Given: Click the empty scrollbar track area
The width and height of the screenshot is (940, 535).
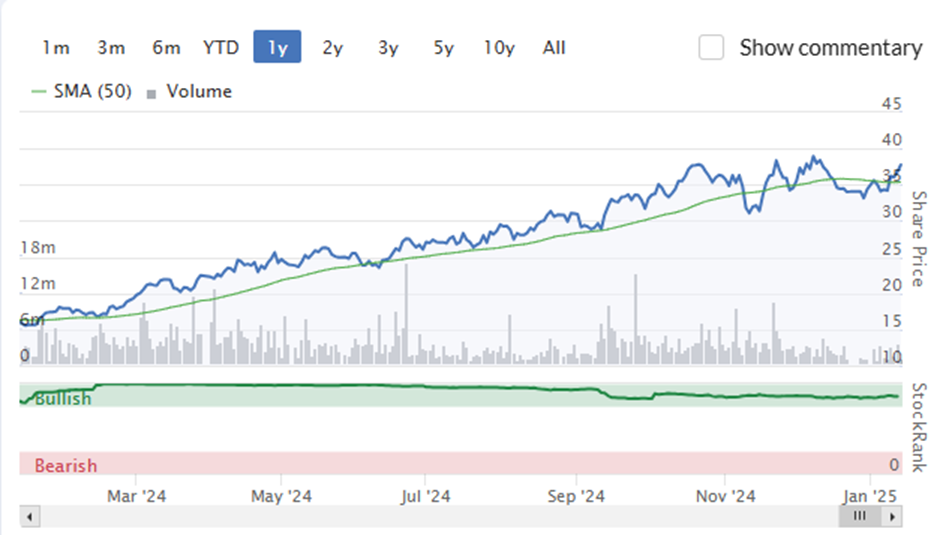Looking at the screenshot, I should click(438, 516).
